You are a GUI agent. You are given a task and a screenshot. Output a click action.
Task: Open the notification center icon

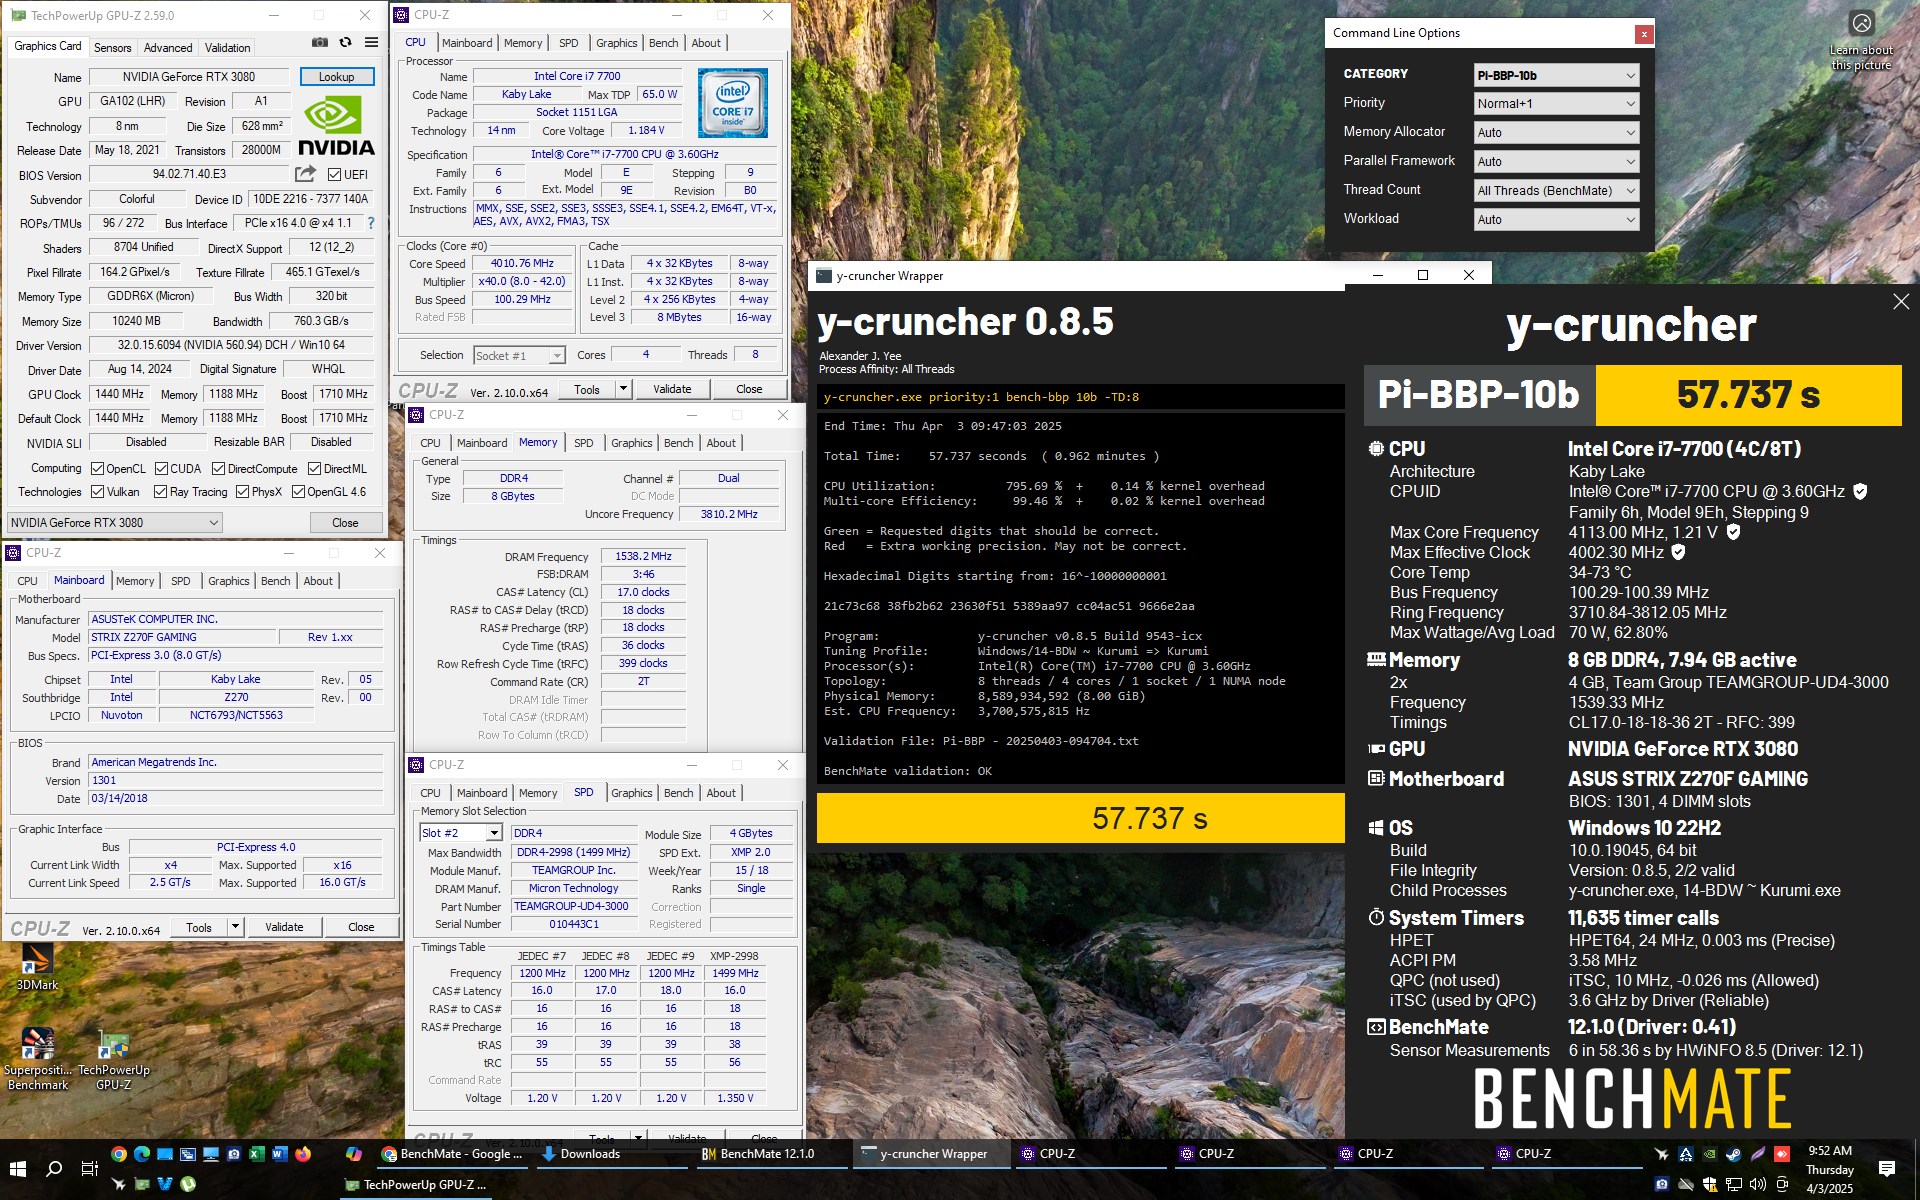(1887, 1169)
